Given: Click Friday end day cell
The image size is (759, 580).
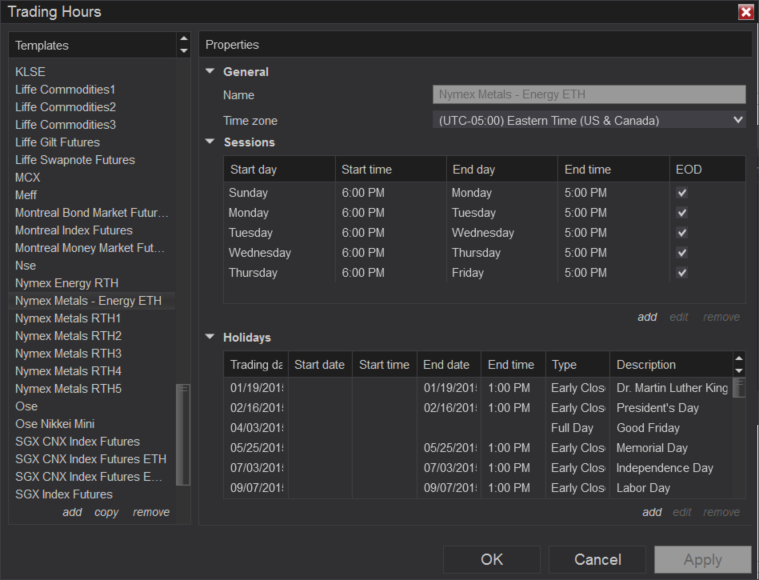Looking at the screenshot, I should tap(468, 273).
